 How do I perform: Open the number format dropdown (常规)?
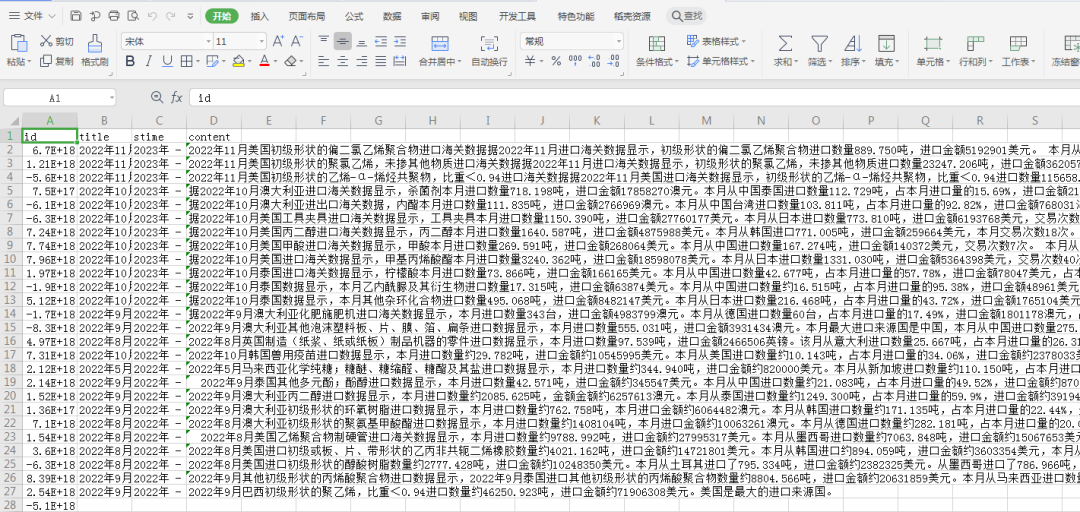(619, 42)
